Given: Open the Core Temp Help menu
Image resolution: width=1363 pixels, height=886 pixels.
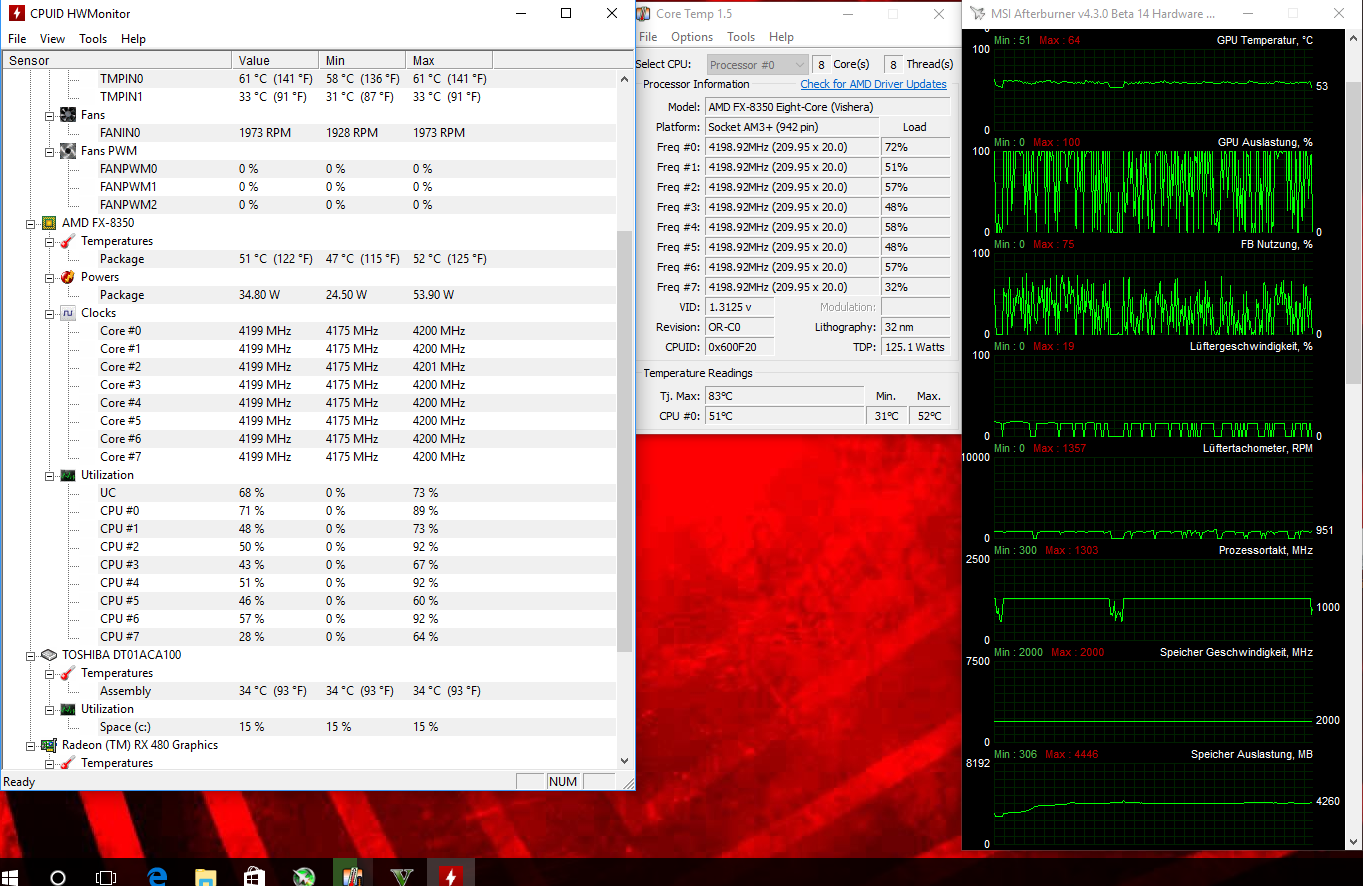Looking at the screenshot, I should coord(781,37).
